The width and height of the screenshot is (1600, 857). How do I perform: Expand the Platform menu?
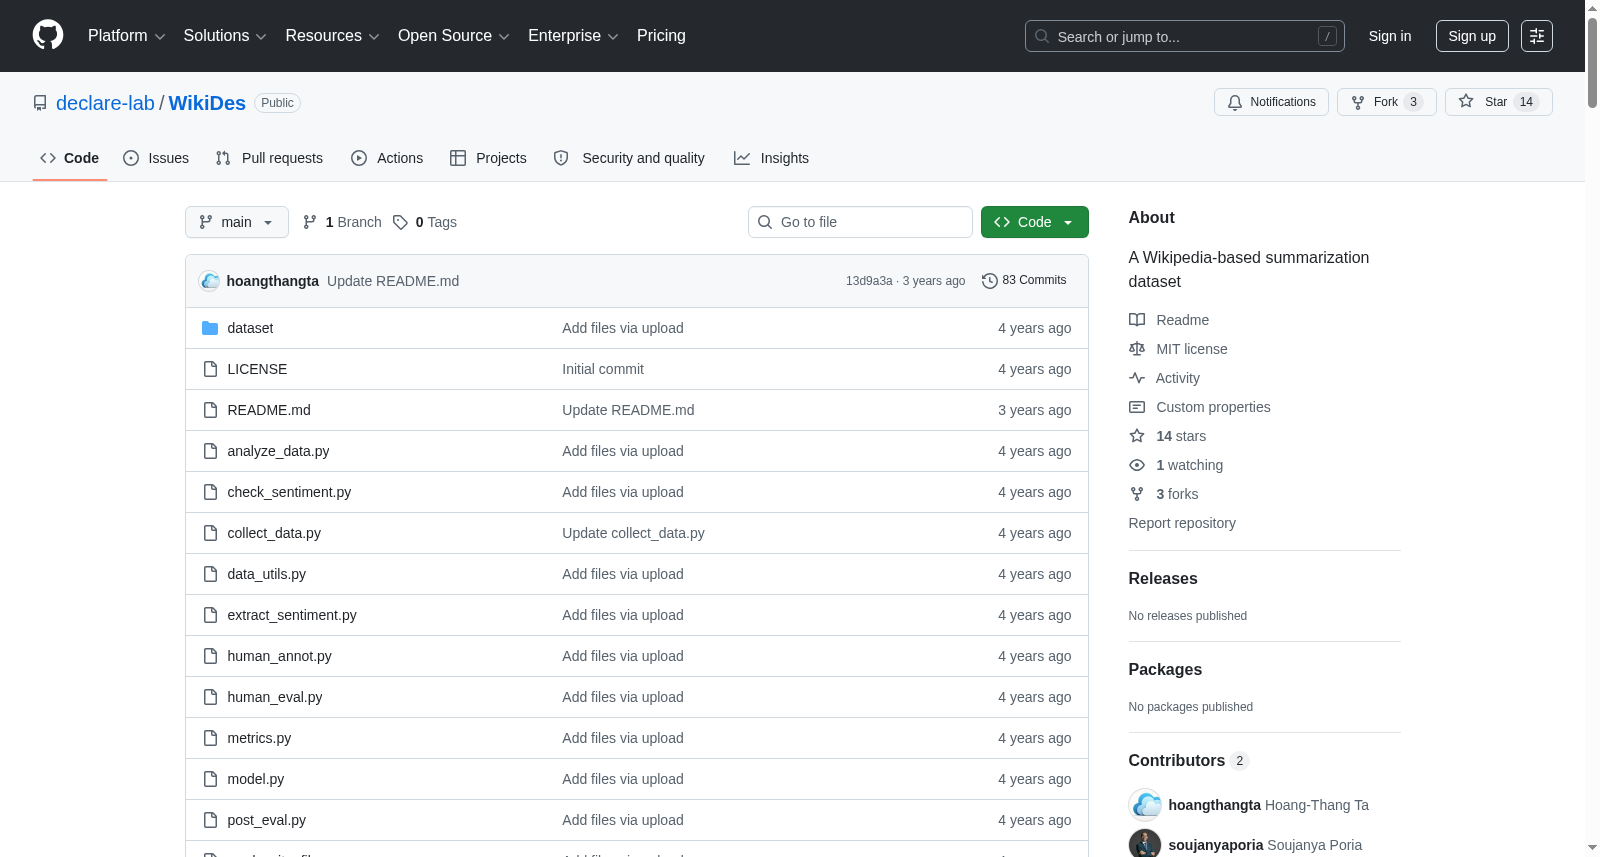point(127,36)
